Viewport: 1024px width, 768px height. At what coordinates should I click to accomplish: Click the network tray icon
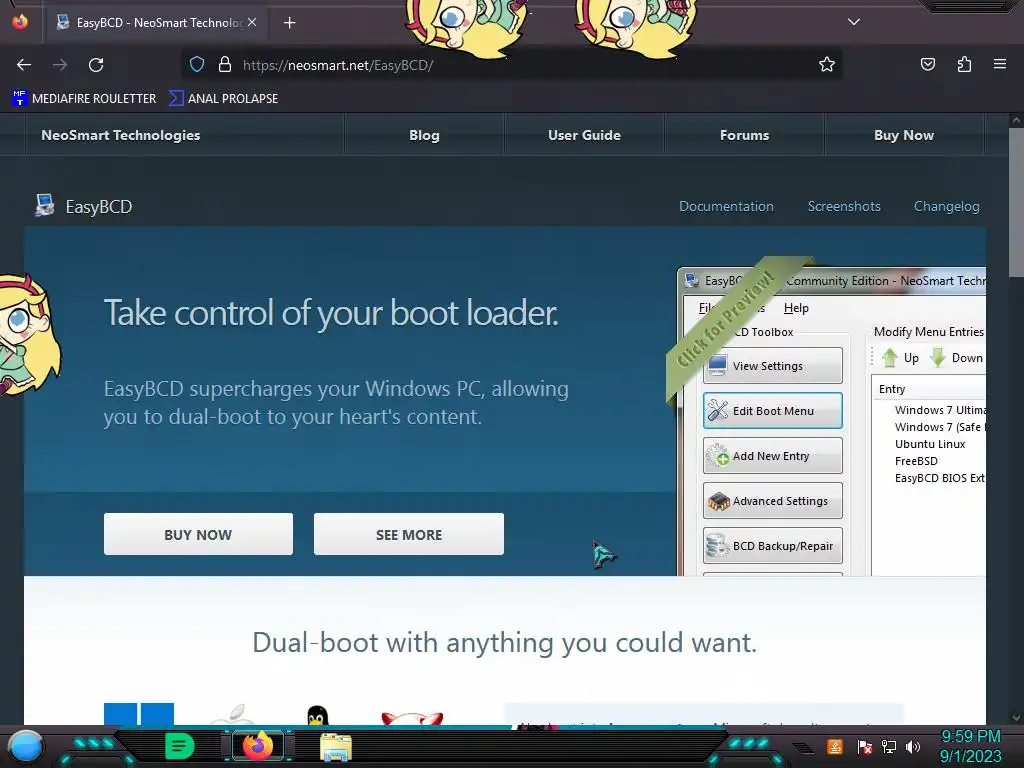tap(889, 746)
